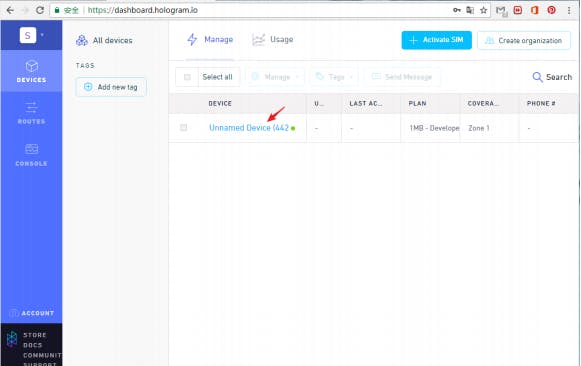The image size is (581, 366).
Task: Reload the page with refresh icon
Action: pyautogui.click(x=40, y=10)
